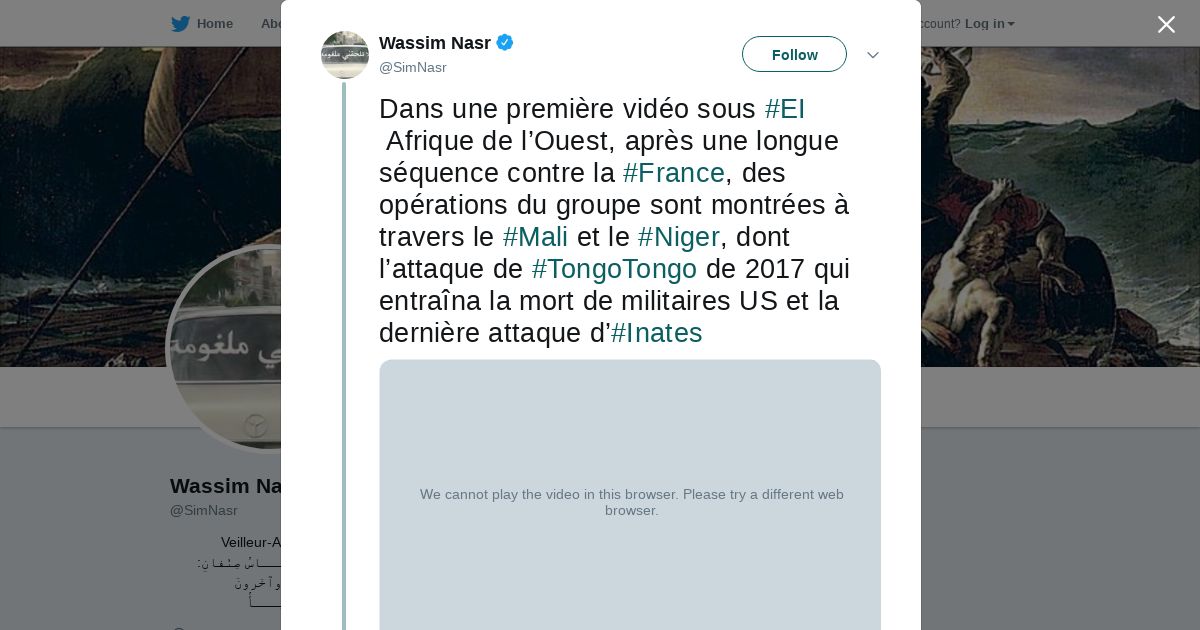Open the #Niger hashtag
This screenshot has width=1200, height=630.
(x=679, y=237)
